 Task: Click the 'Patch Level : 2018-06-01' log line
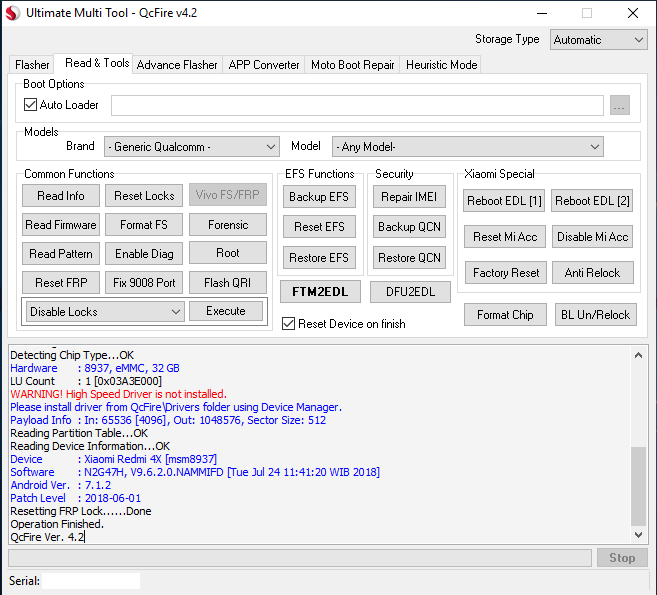pyautogui.click(x=76, y=498)
